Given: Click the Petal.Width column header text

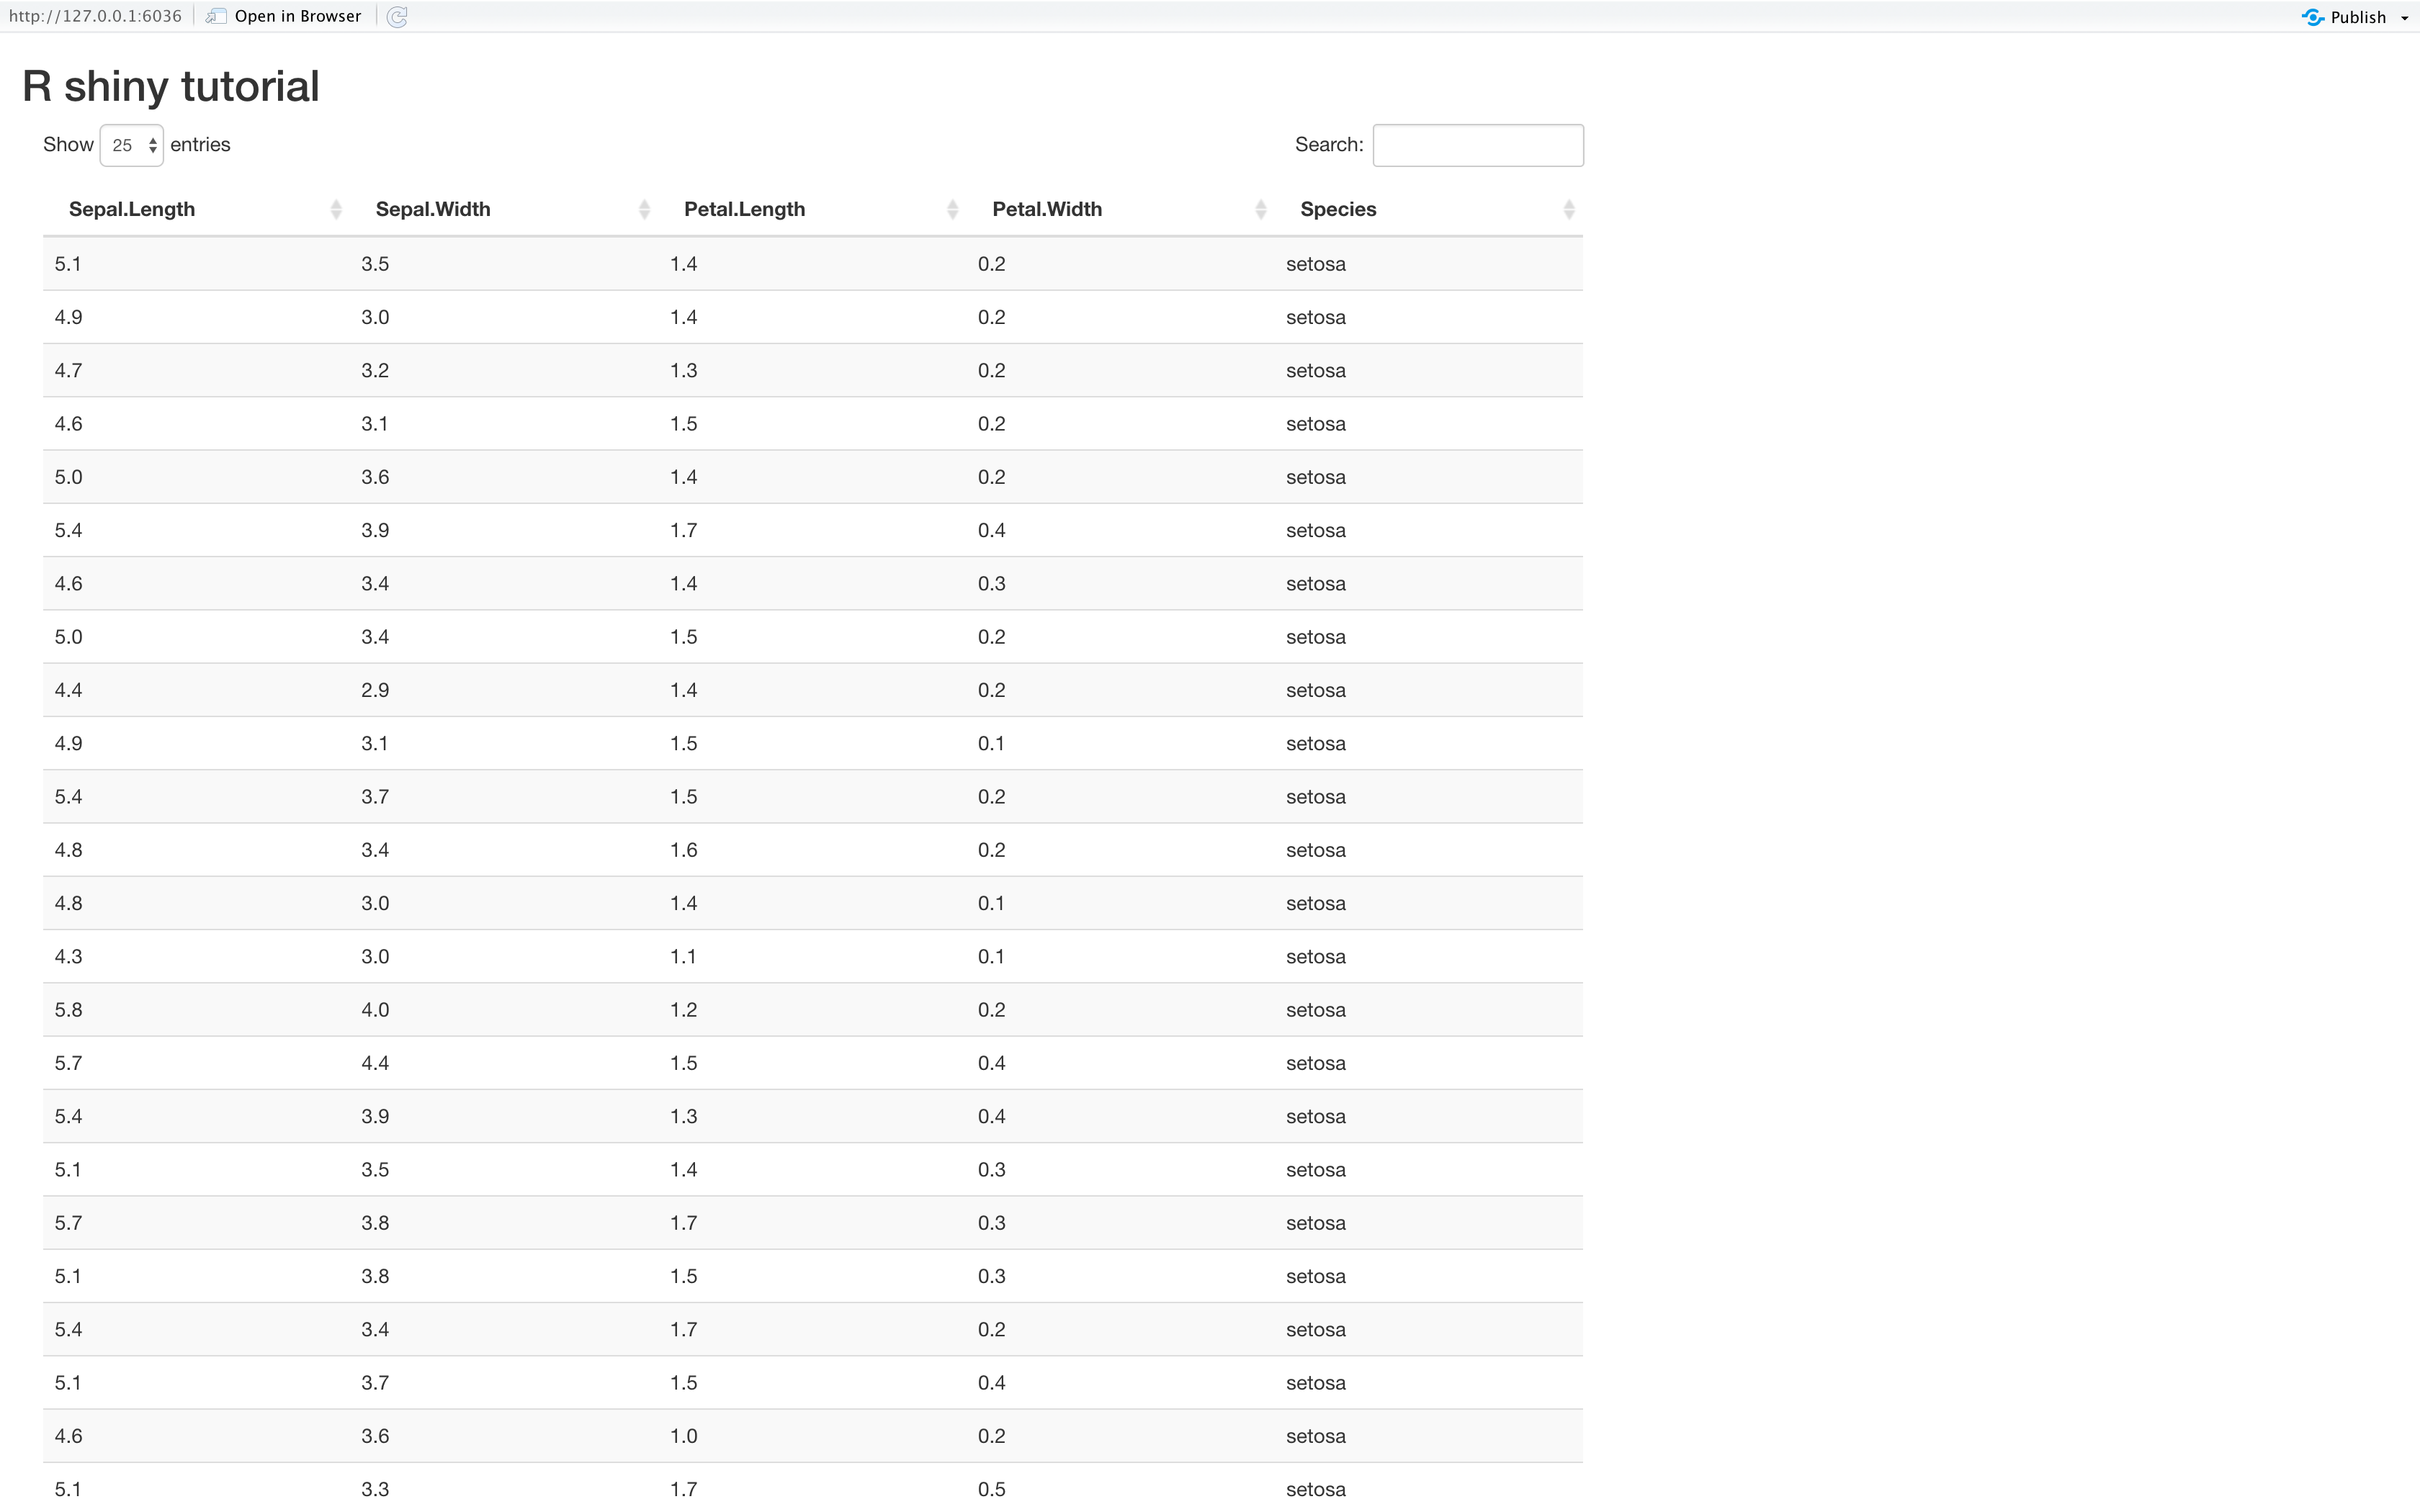Looking at the screenshot, I should [x=1046, y=209].
